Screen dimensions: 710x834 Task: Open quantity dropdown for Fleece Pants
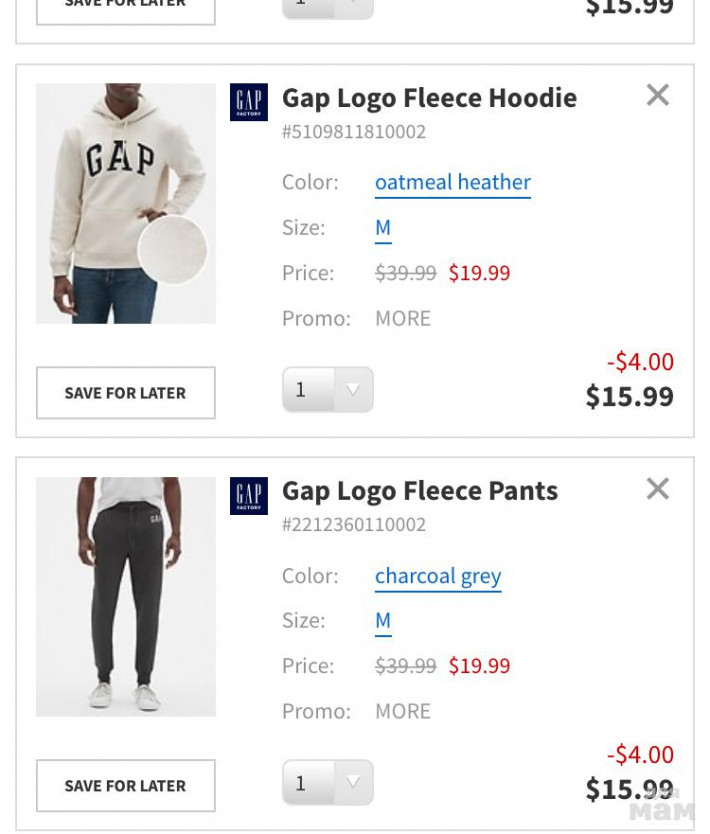point(327,783)
